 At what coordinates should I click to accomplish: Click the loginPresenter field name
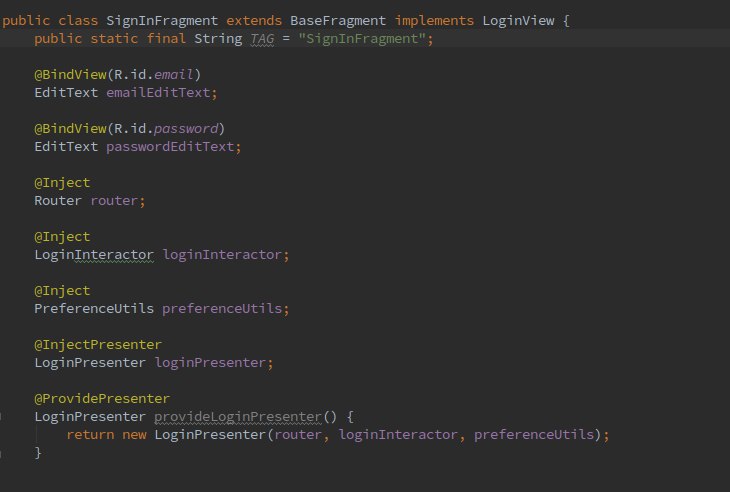pyautogui.click(x=210, y=363)
